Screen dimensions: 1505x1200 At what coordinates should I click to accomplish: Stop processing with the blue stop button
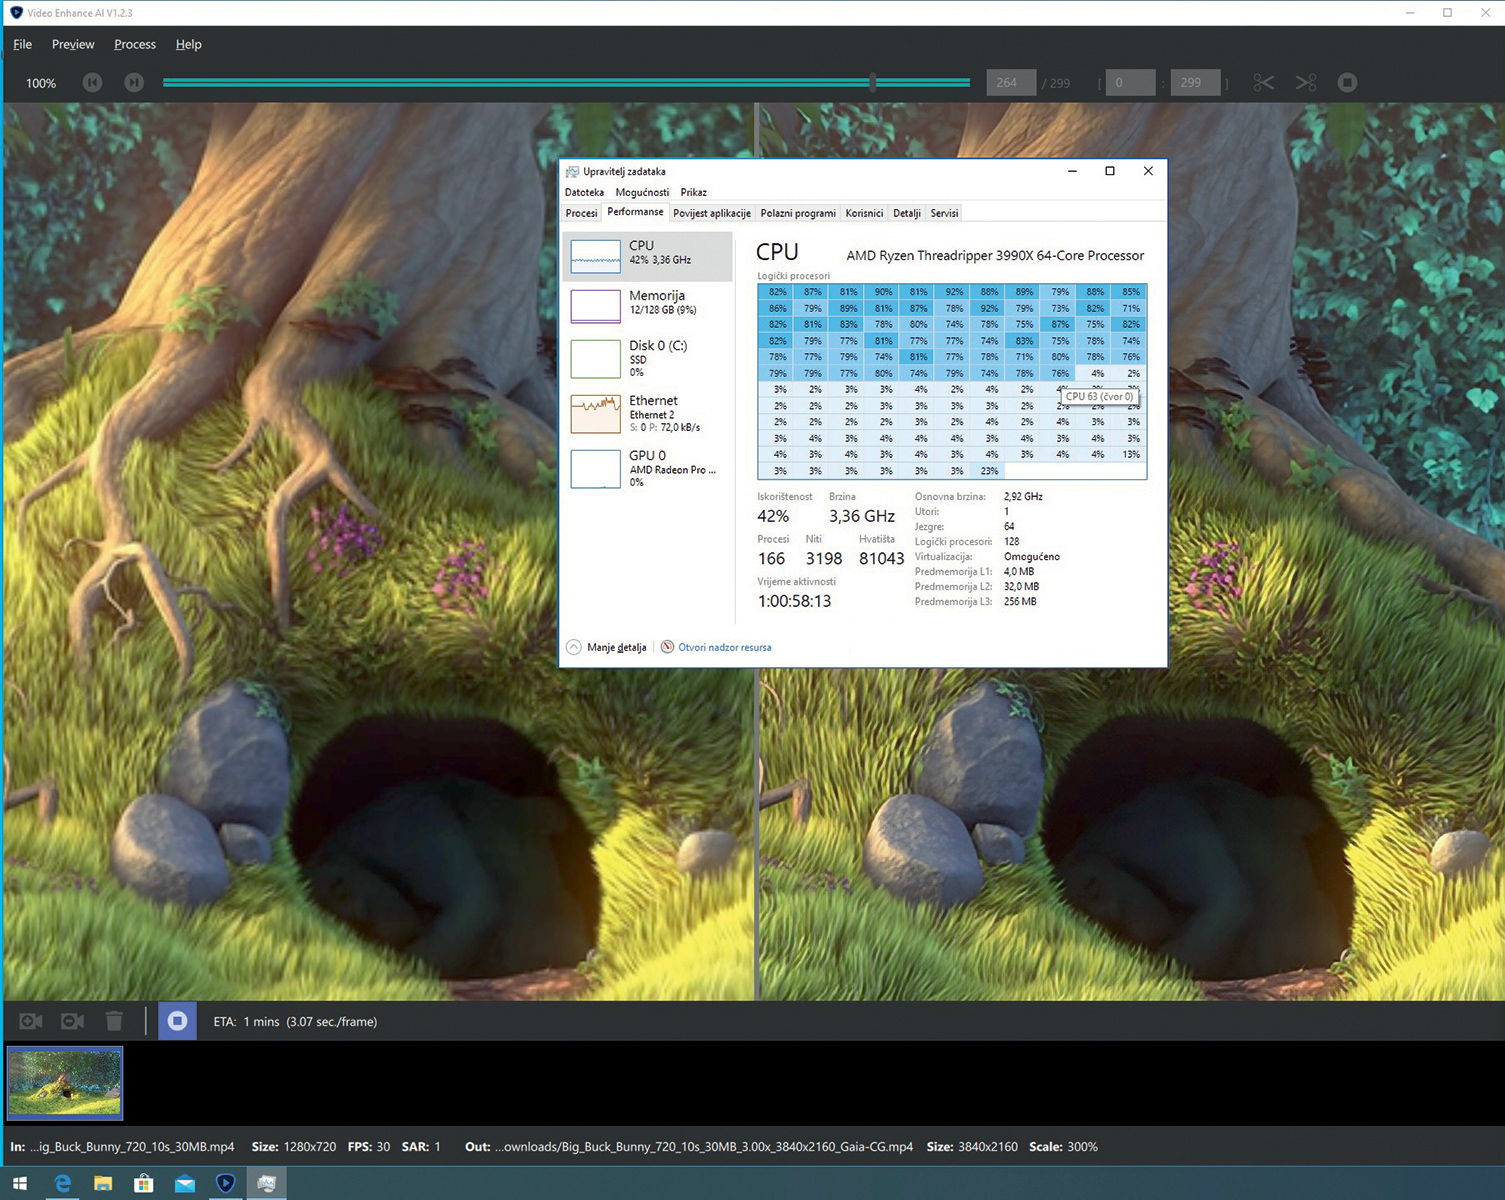[177, 1021]
